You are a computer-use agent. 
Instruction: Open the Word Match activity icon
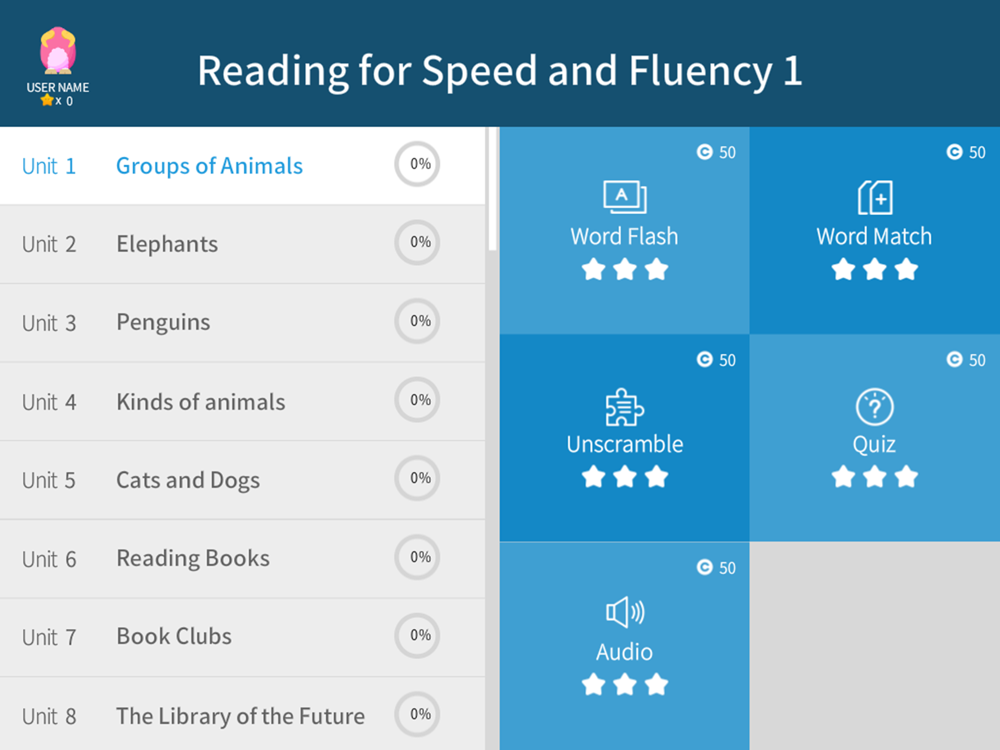(874, 197)
